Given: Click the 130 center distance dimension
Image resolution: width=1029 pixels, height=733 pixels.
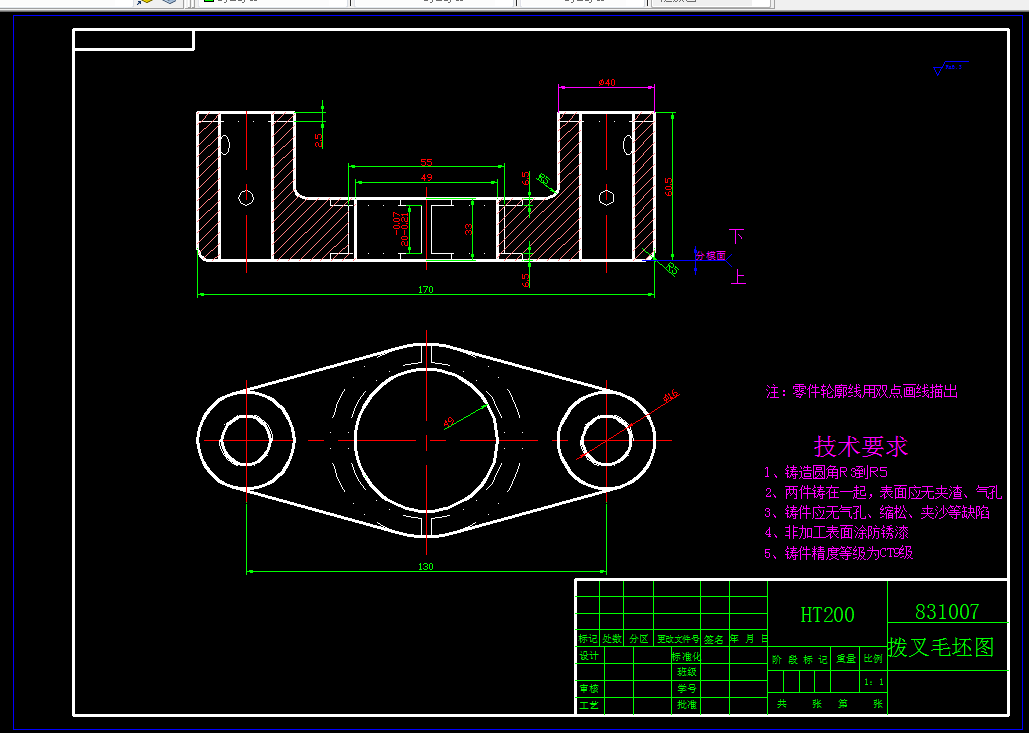Looking at the screenshot, I should (426, 566).
